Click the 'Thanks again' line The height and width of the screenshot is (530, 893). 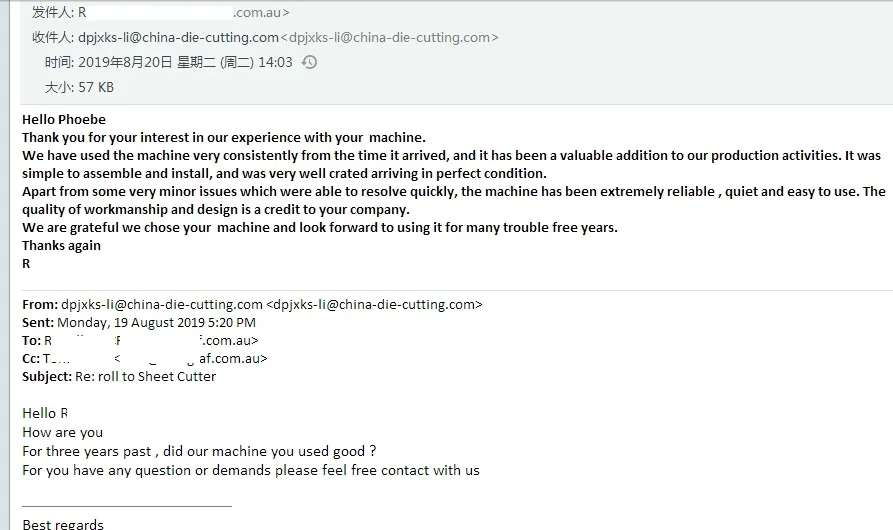click(61, 245)
